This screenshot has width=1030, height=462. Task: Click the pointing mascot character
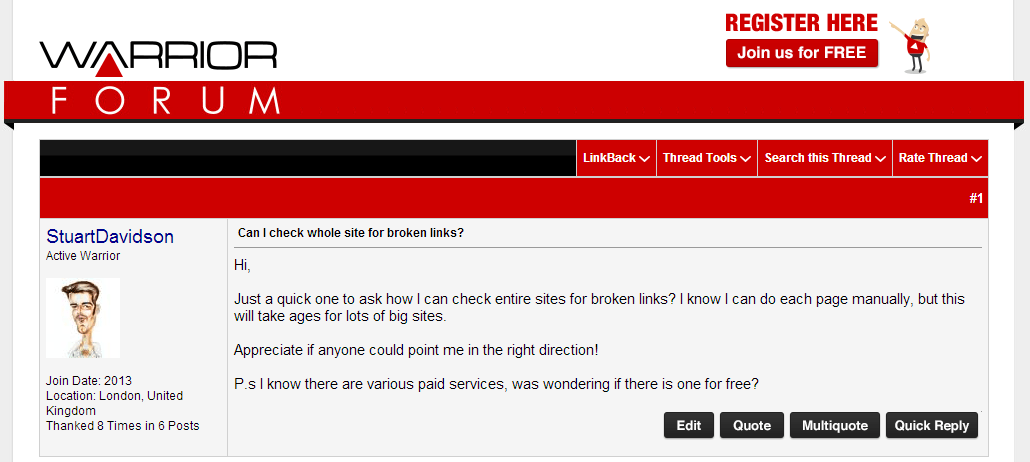[915, 45]
